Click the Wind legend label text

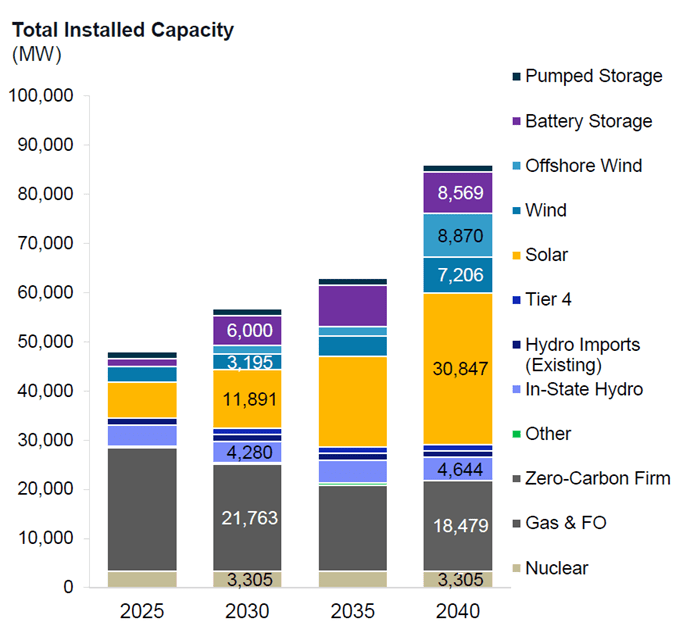[546, 210]
